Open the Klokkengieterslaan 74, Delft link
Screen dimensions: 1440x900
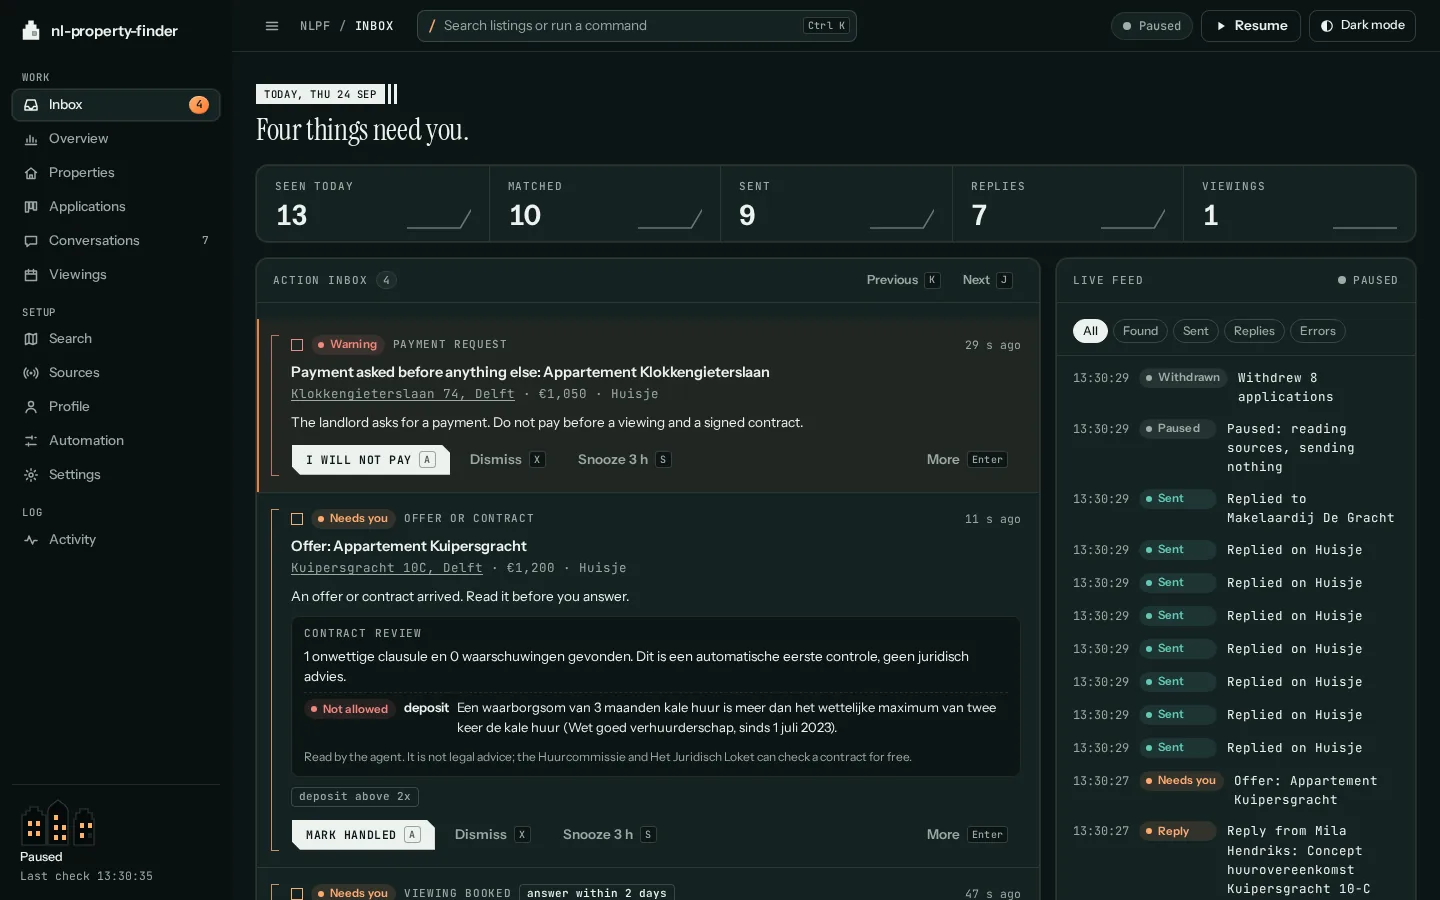coord(403,394)
